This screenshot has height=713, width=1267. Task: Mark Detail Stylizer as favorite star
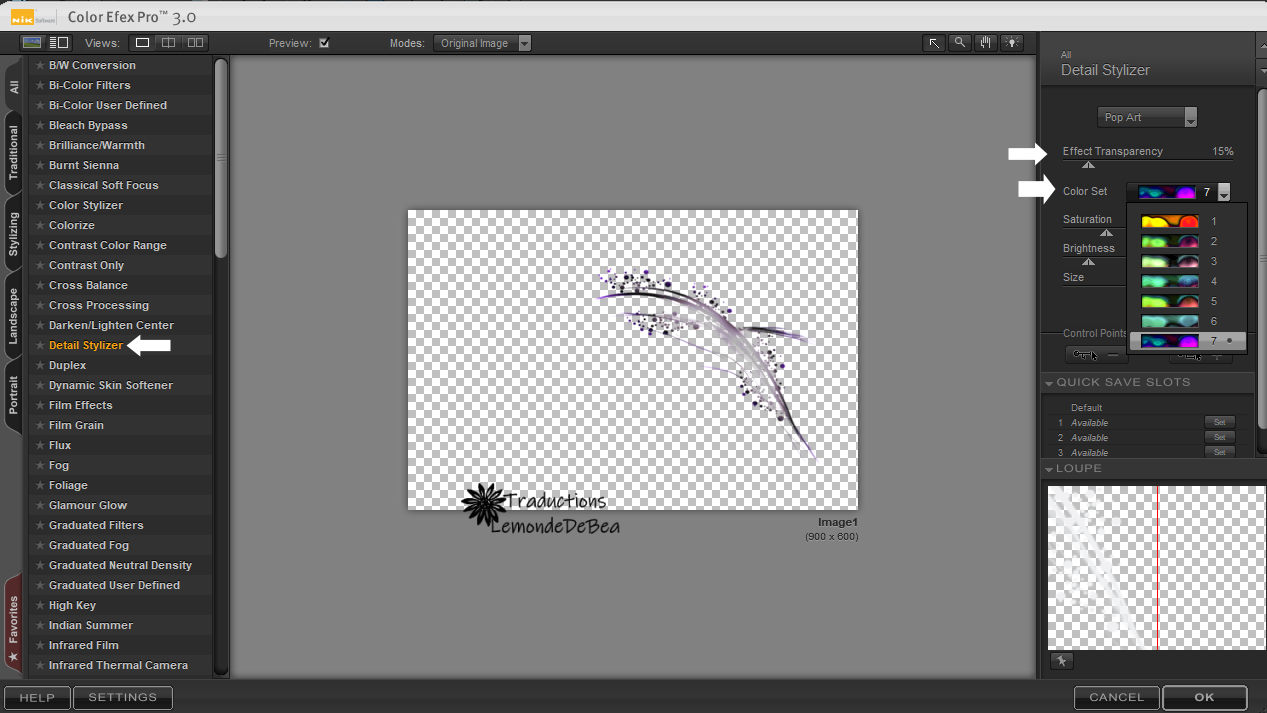[x=40, y=345]
